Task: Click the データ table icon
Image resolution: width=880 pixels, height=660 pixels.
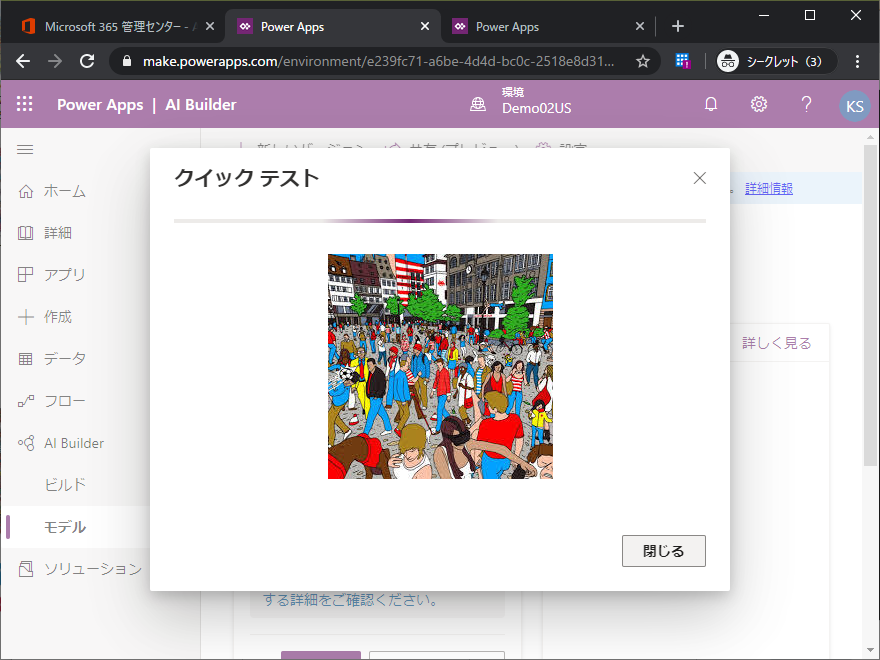Action: point(26,359)
